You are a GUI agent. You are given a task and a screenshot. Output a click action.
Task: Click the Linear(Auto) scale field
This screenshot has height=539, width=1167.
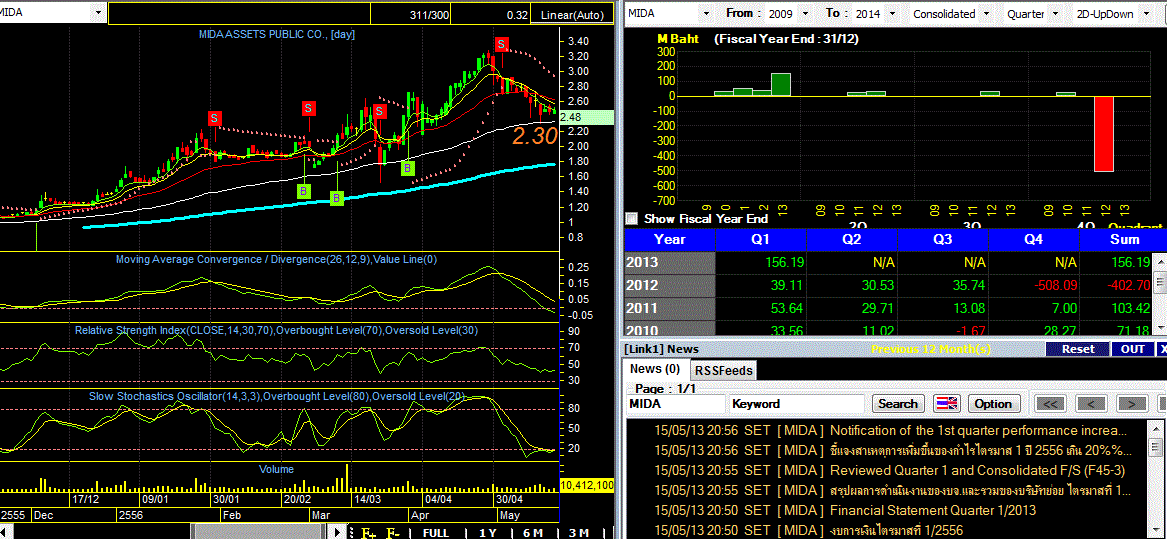click(x=572, y=14)
